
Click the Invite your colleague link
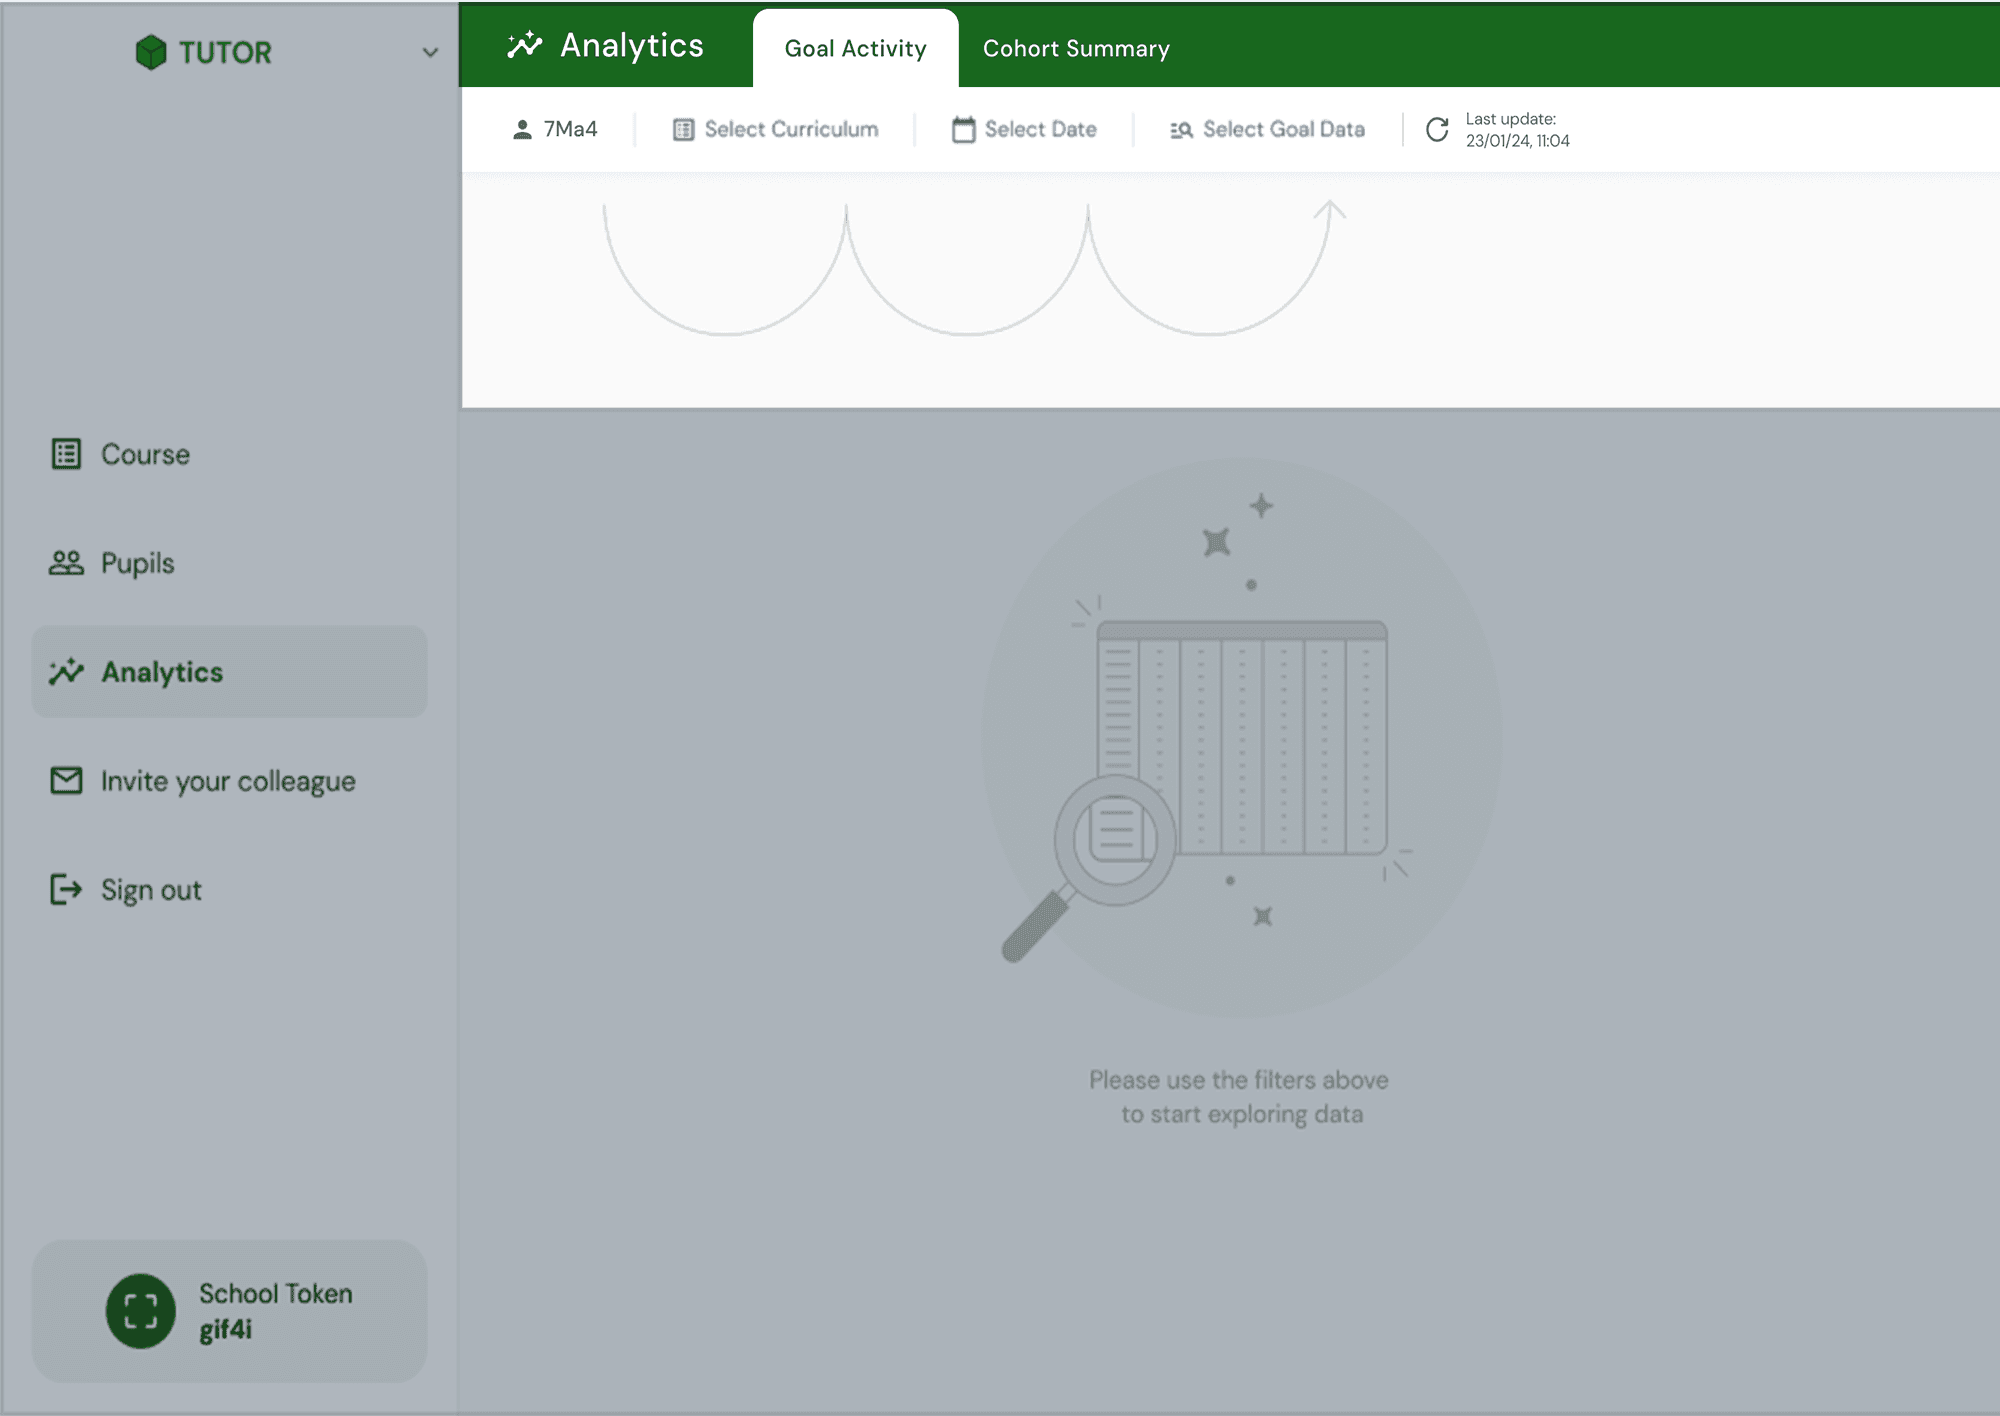click(228, 781)
